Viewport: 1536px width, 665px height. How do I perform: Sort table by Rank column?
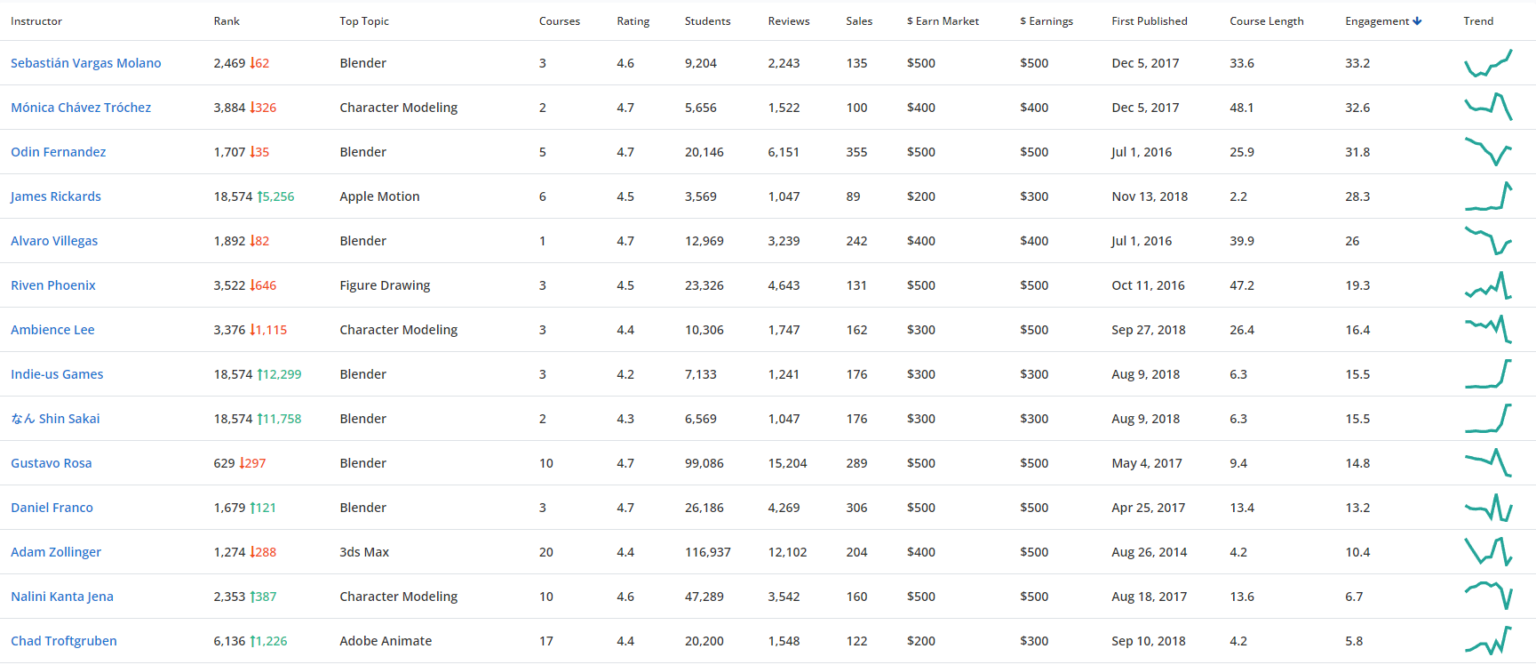click(x=227, y=21)
